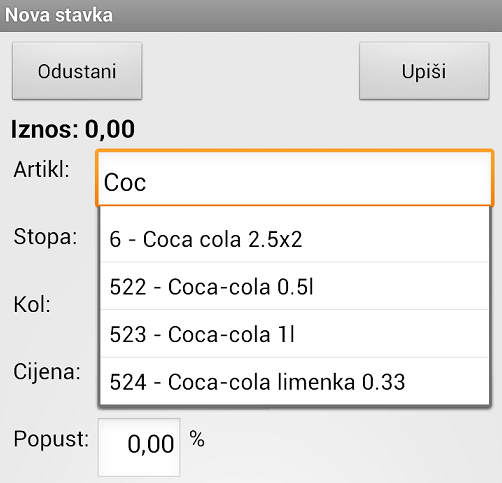Screen dimensions: 502x483
Task: Select 524 - Coca-cola limenka 0.33
Action: [x=294, y=381]
